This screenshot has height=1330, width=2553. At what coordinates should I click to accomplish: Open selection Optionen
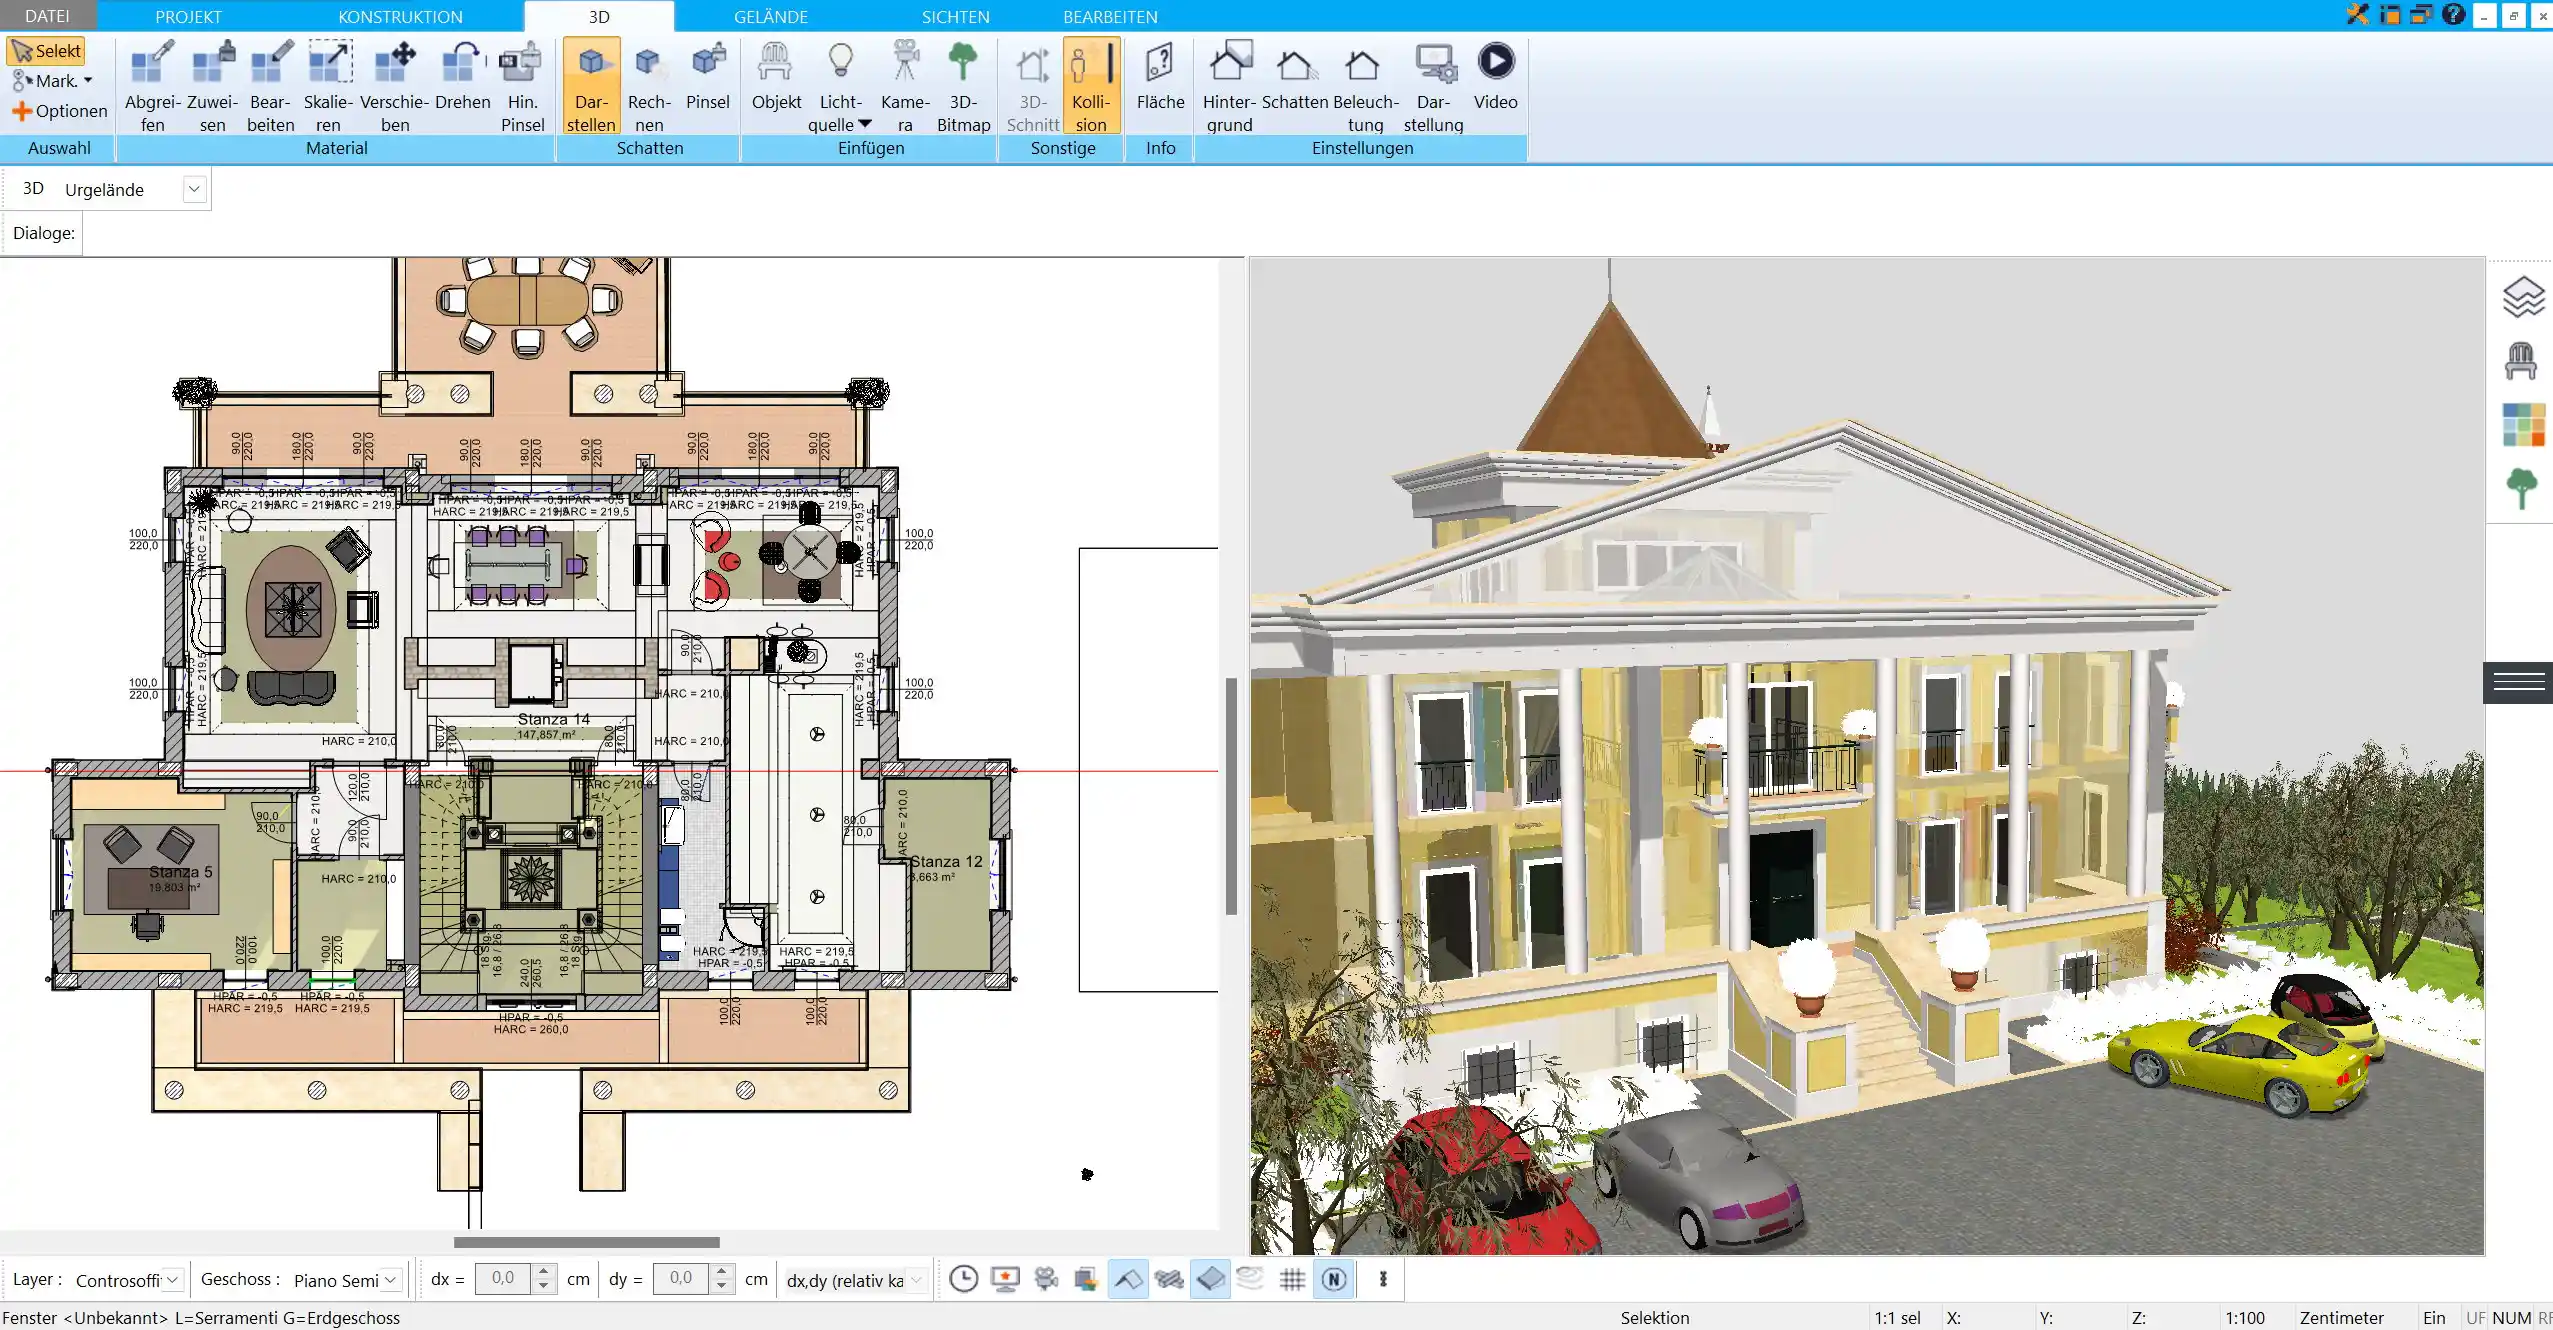[x=60, y=111]
